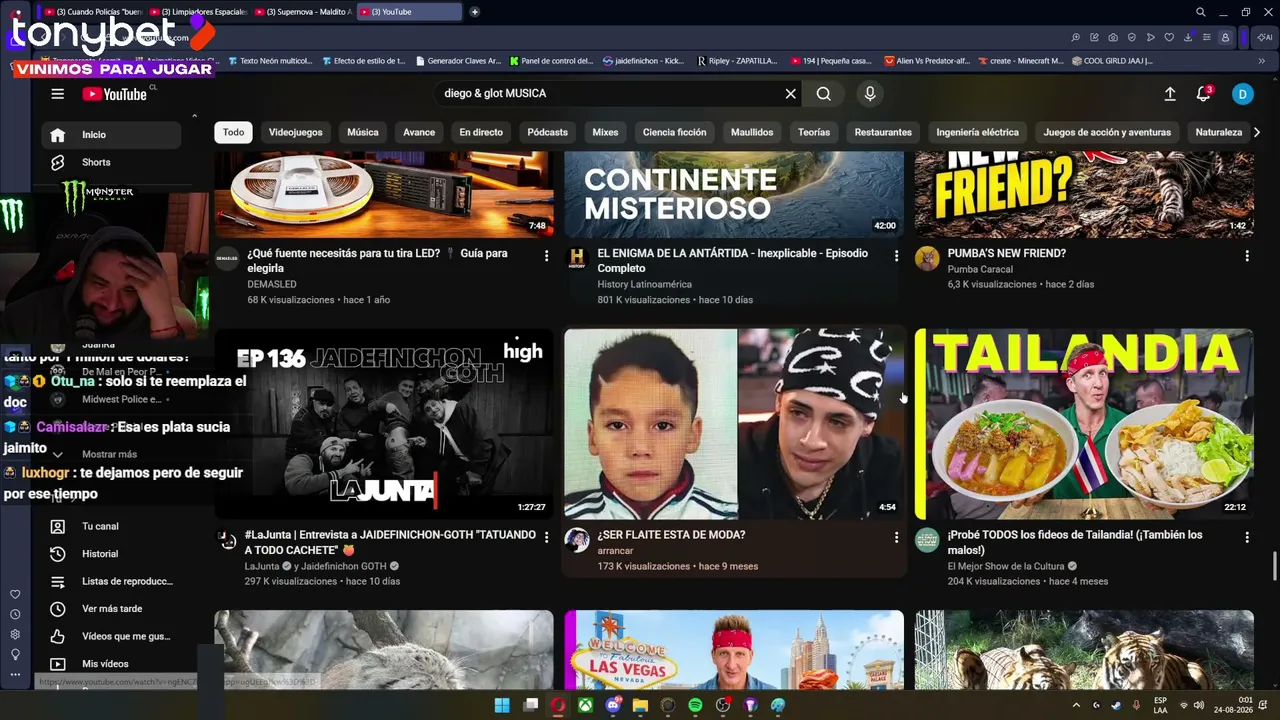Show more filter chips with right arrow
The image size is (1280, 720).
(x=1256, y=132)
